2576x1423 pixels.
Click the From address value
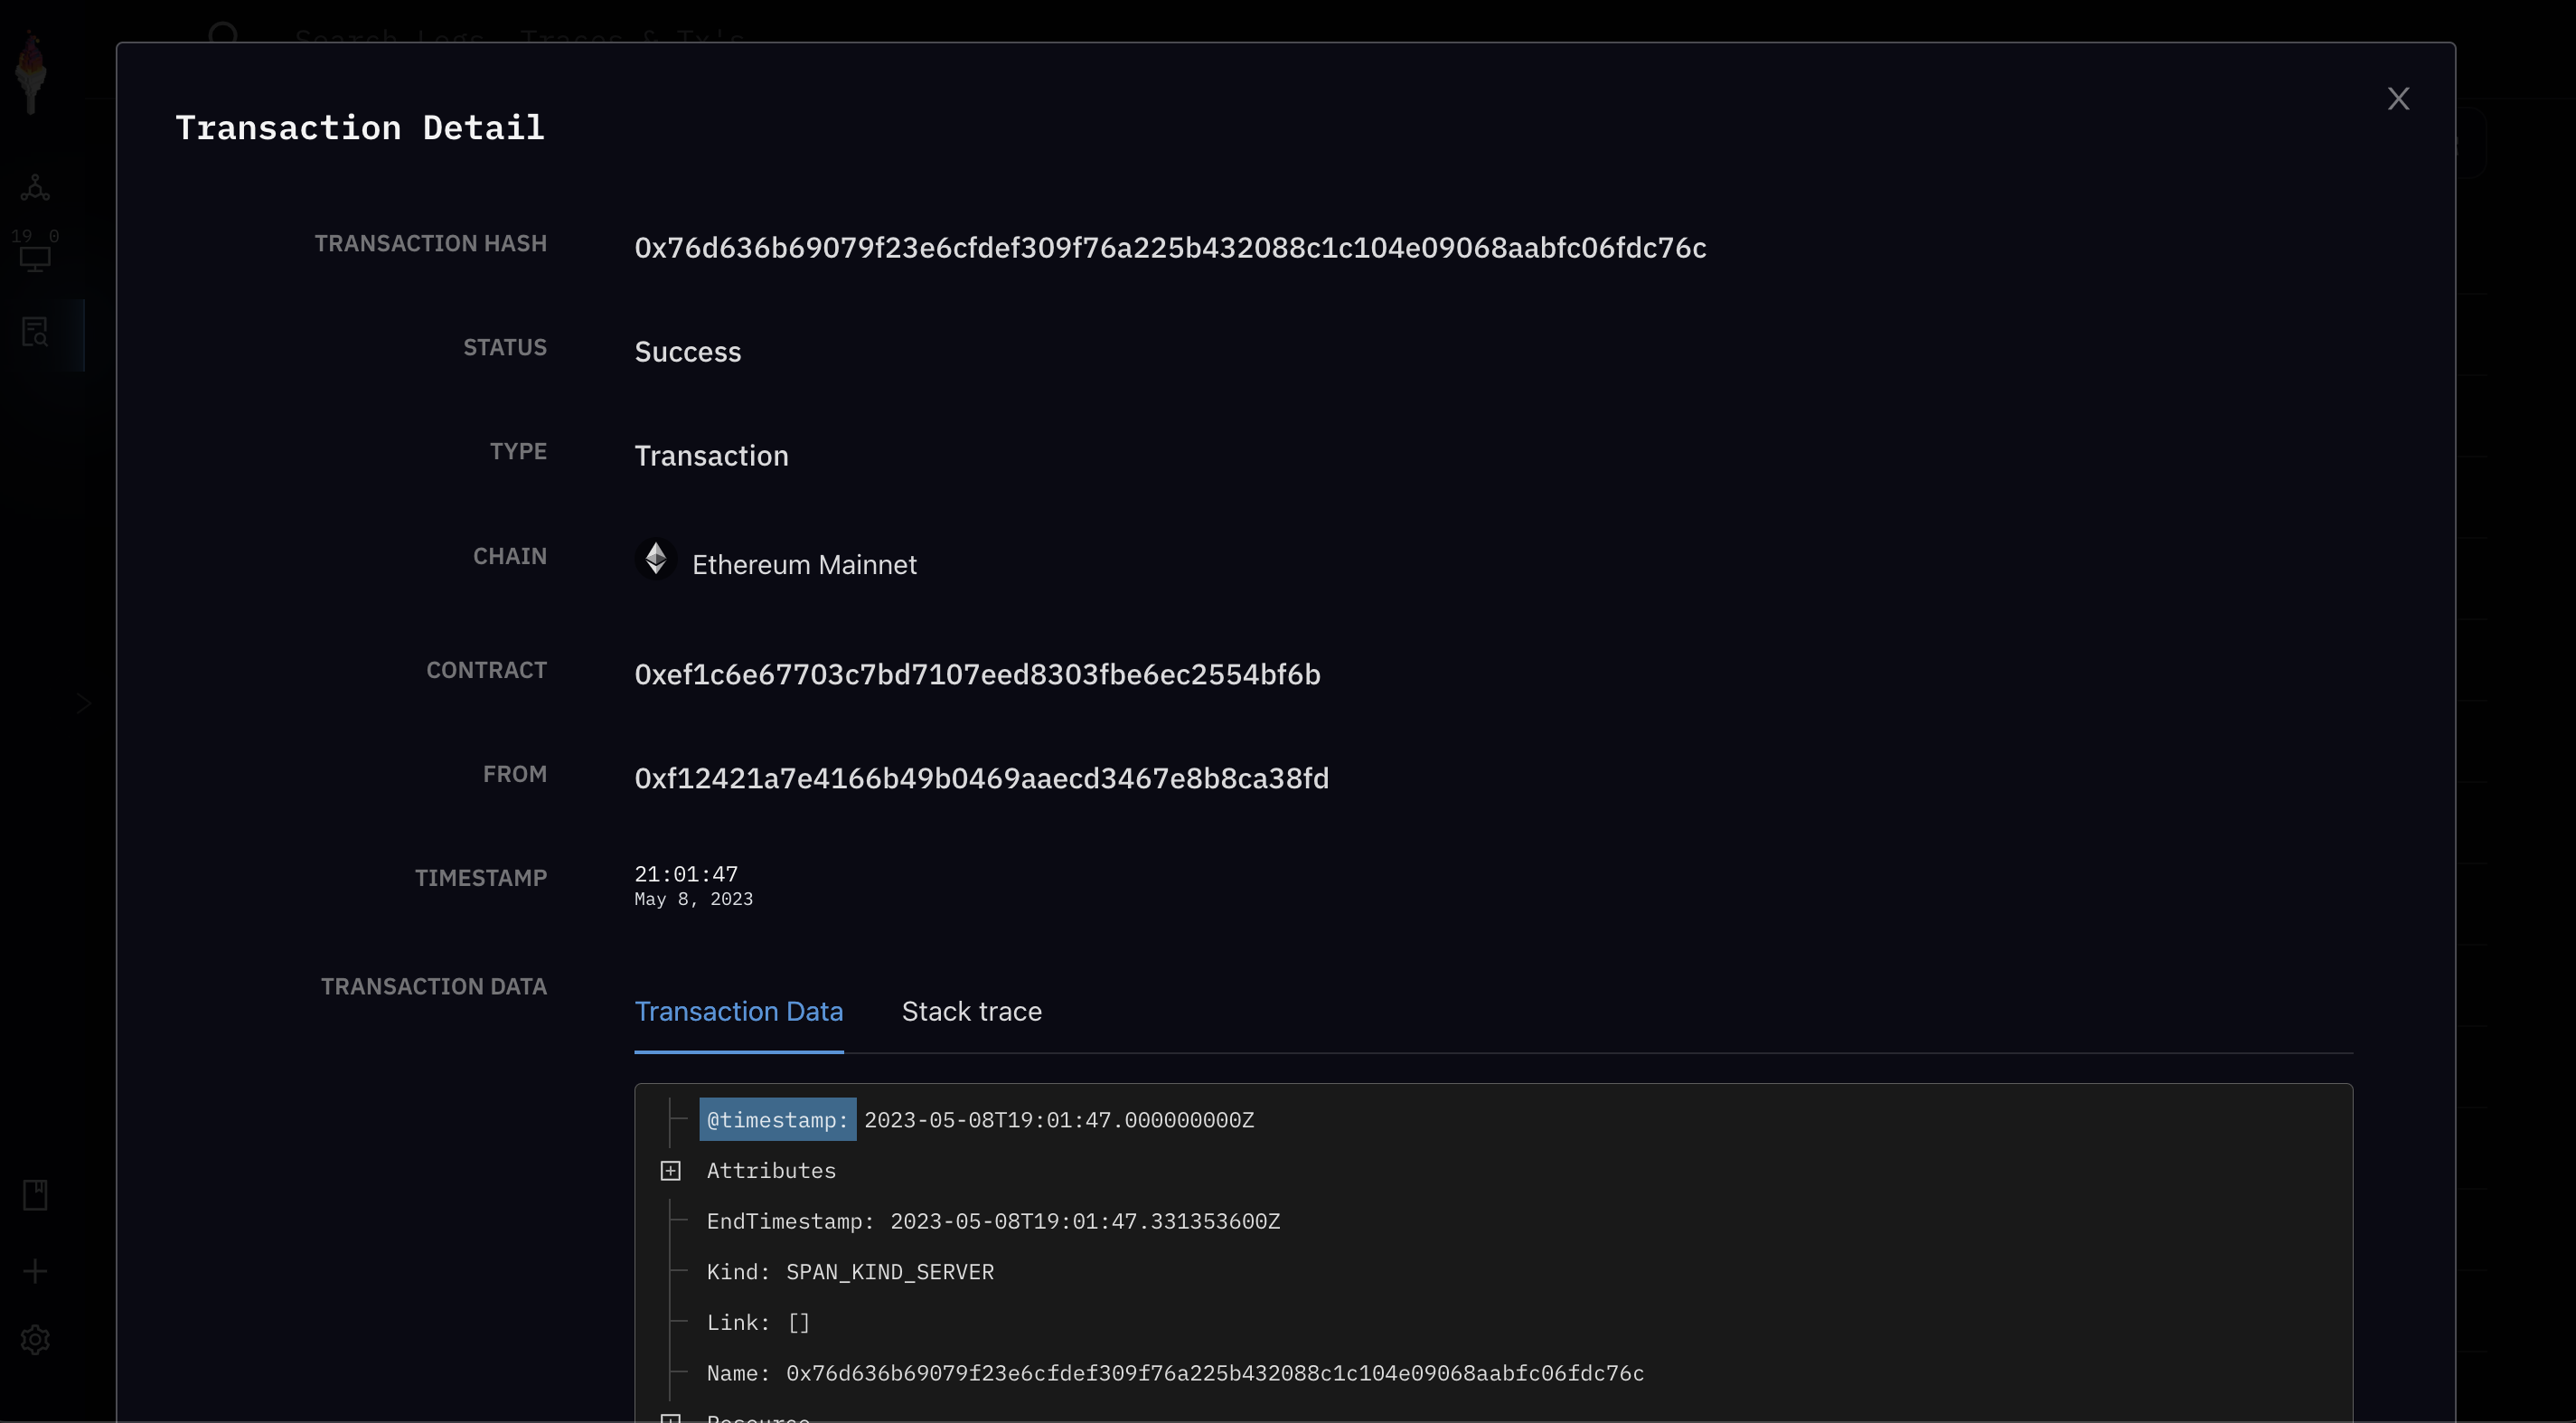(981, 779)
